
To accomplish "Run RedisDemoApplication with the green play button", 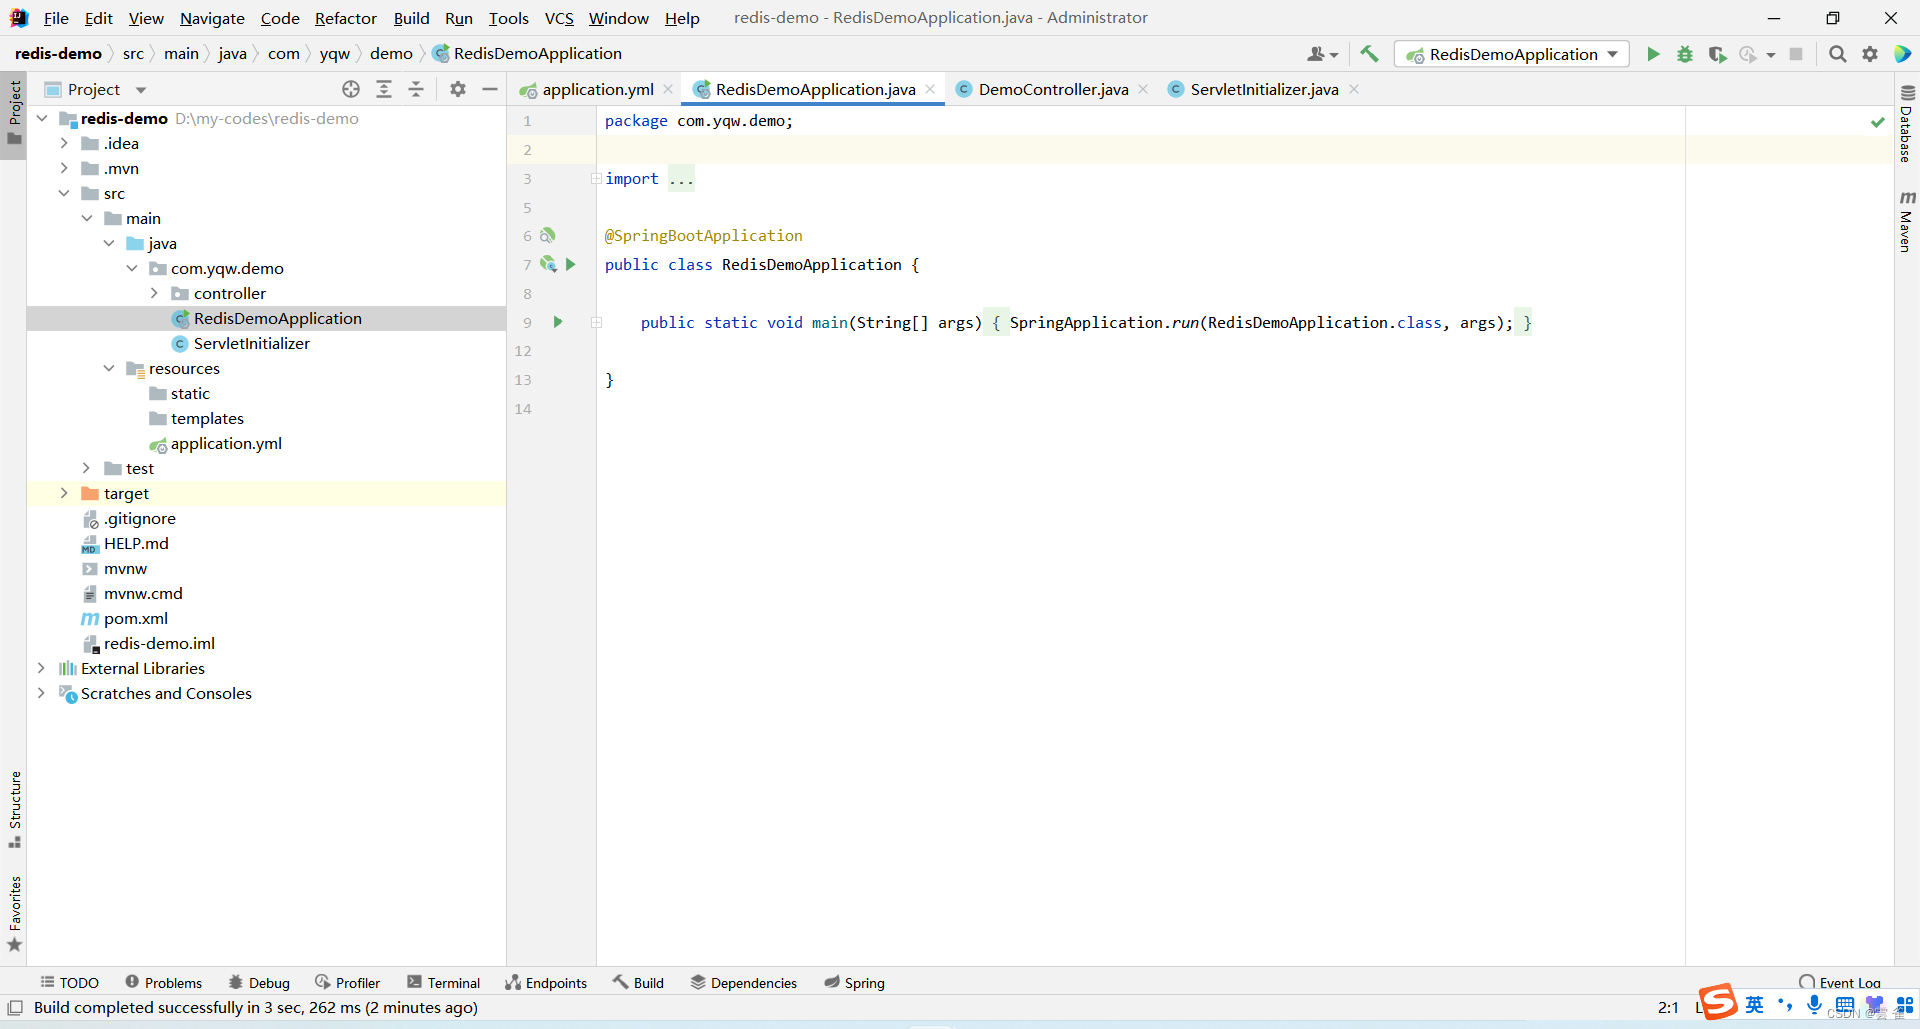I will [x=1653, y=54].
